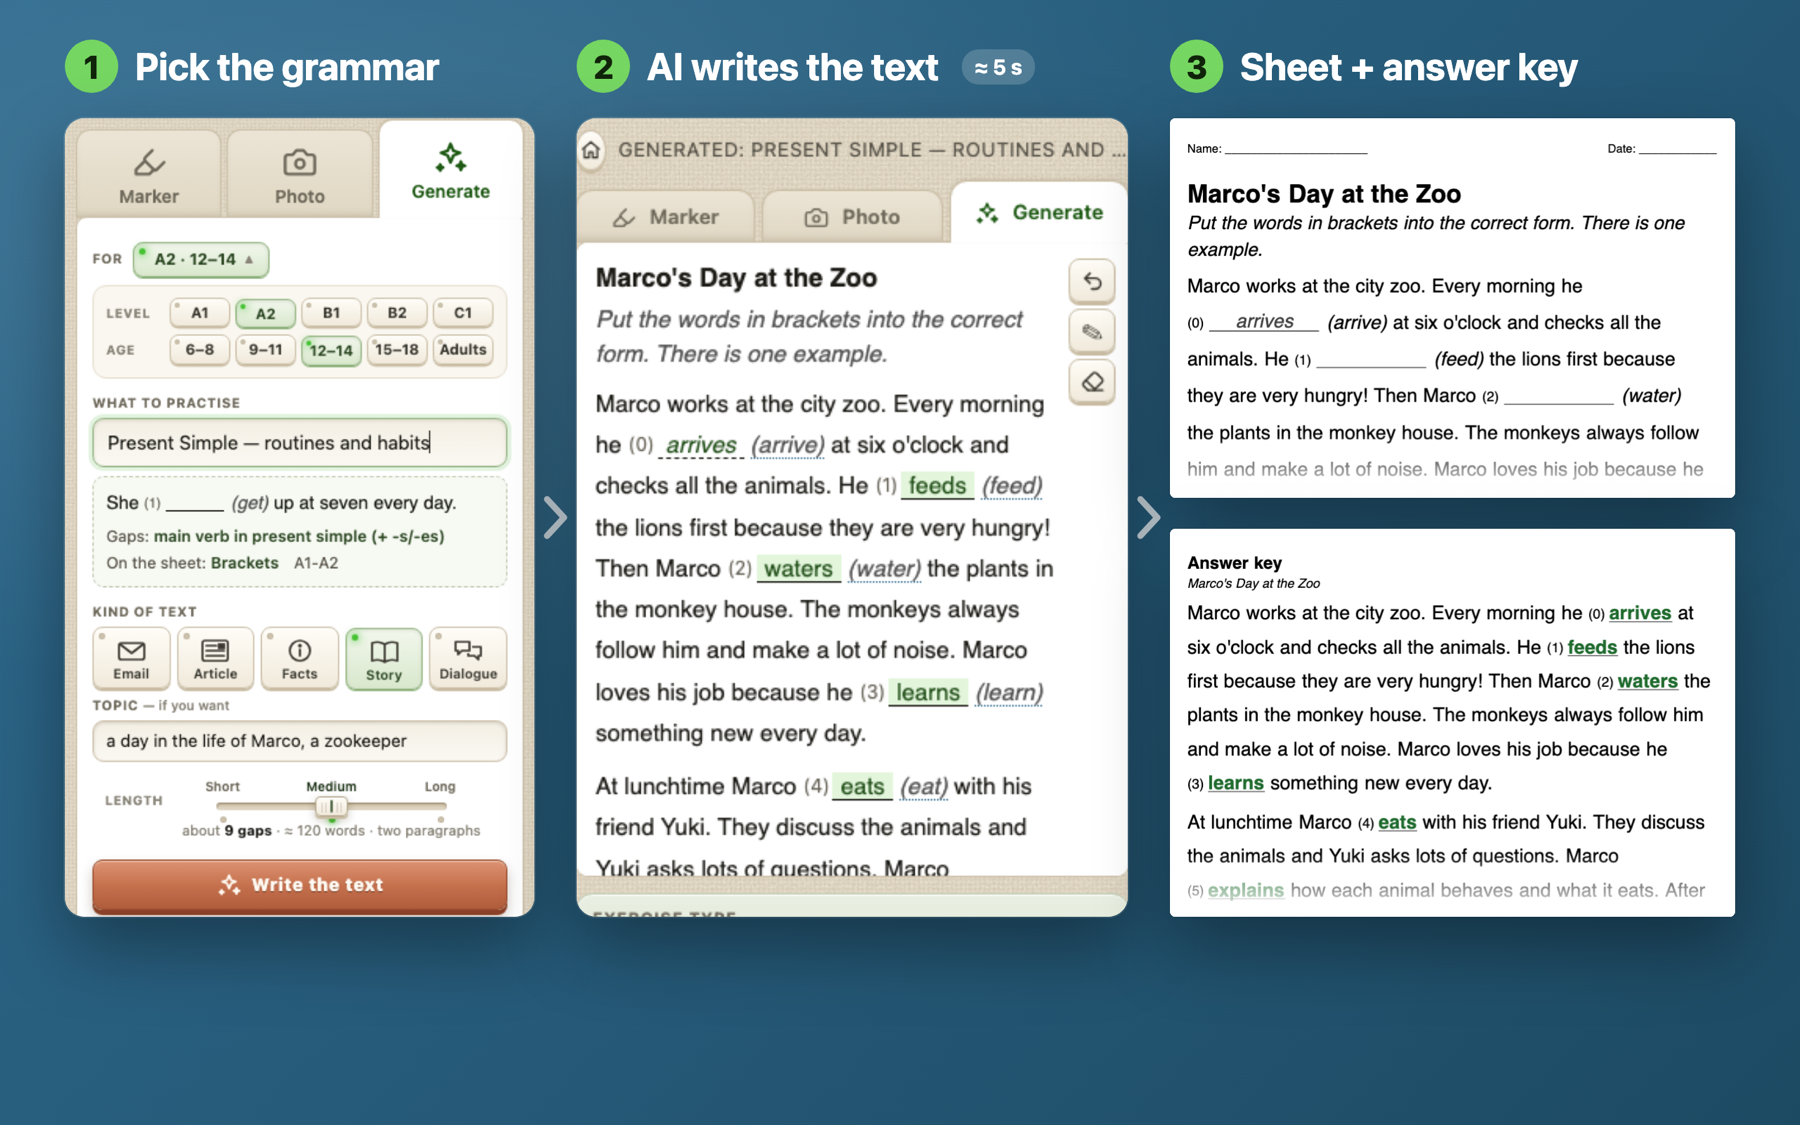1800x1125 pixels.
Task: Open the Photo tab in the left panel
Action: tap(299, 174)
